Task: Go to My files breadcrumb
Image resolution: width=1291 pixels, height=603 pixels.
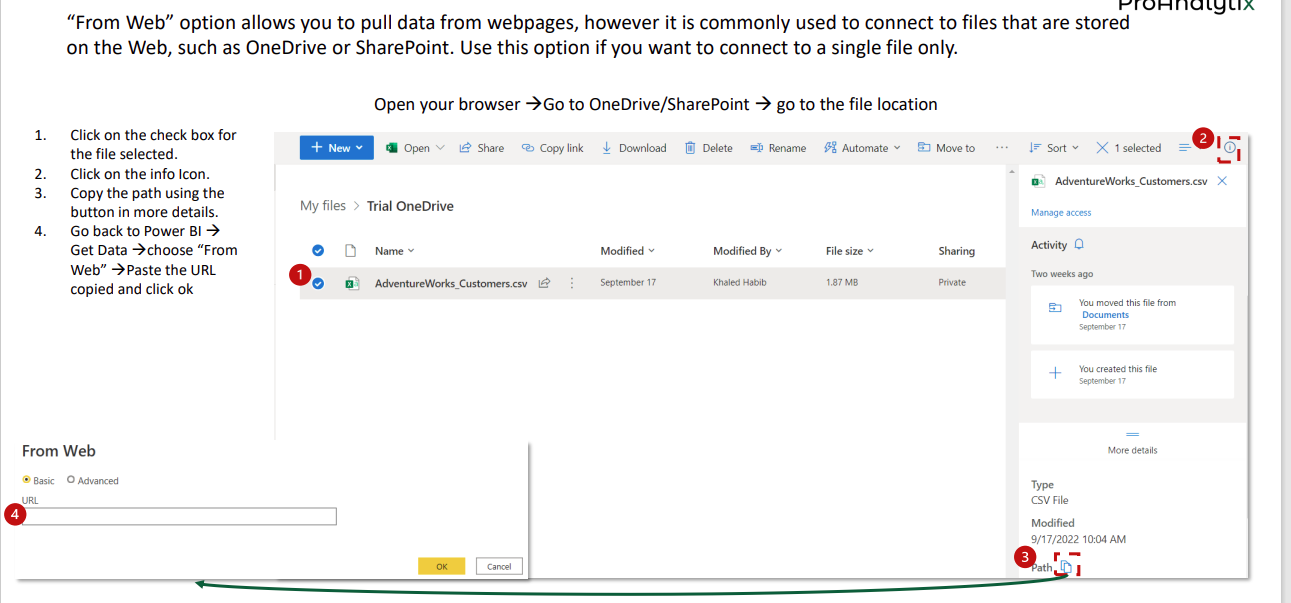Action: 323,206
